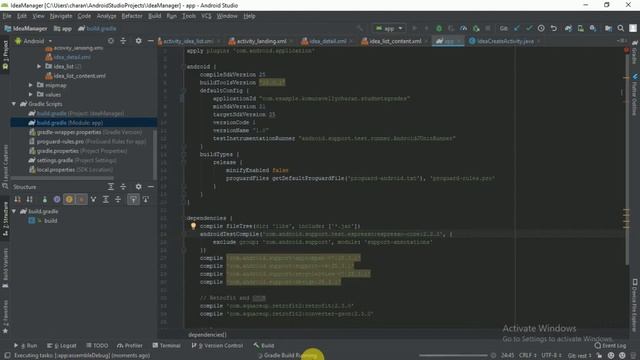Open the Android project view dropdown

pos(34,41)
